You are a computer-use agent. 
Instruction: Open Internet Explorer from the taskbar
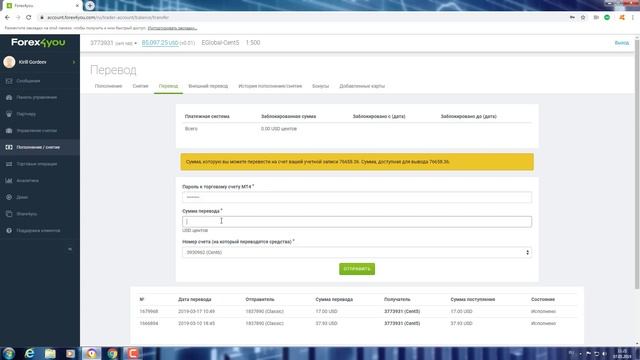coord(29,353)
